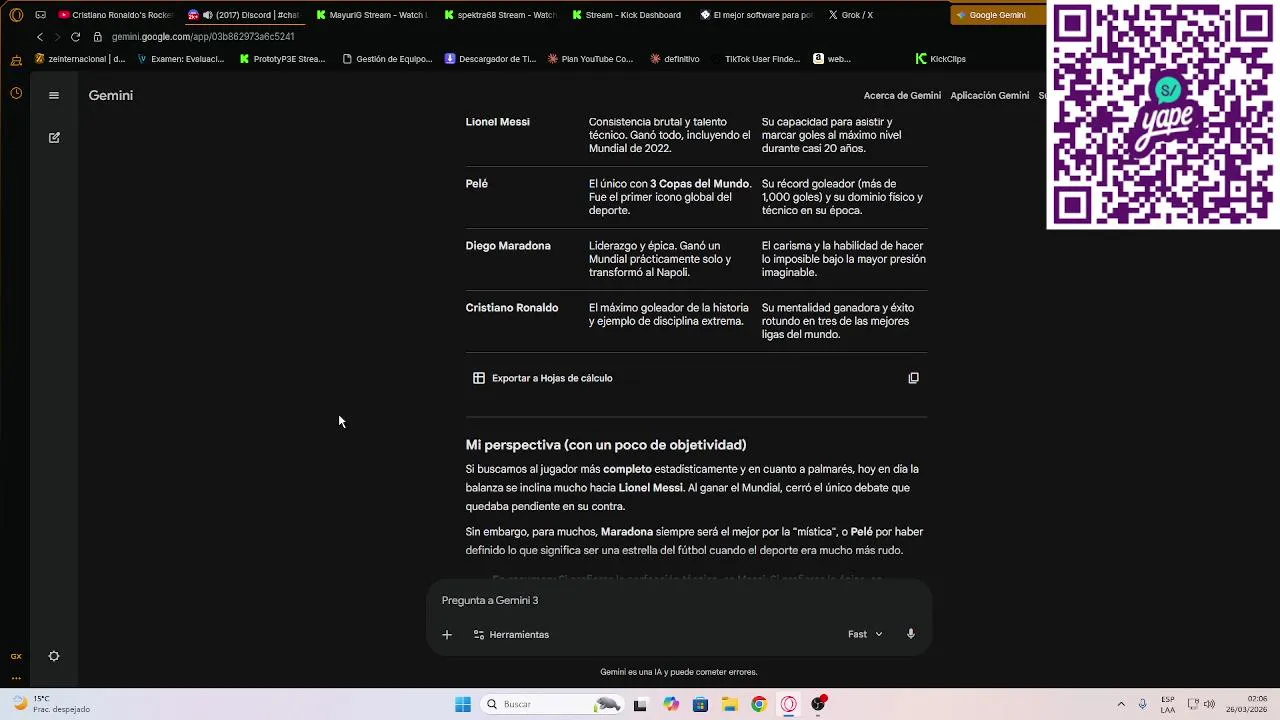Click the plus icon to add files
The height and width of the screenshot is (720, 1280).
click(x=447, y=634)
